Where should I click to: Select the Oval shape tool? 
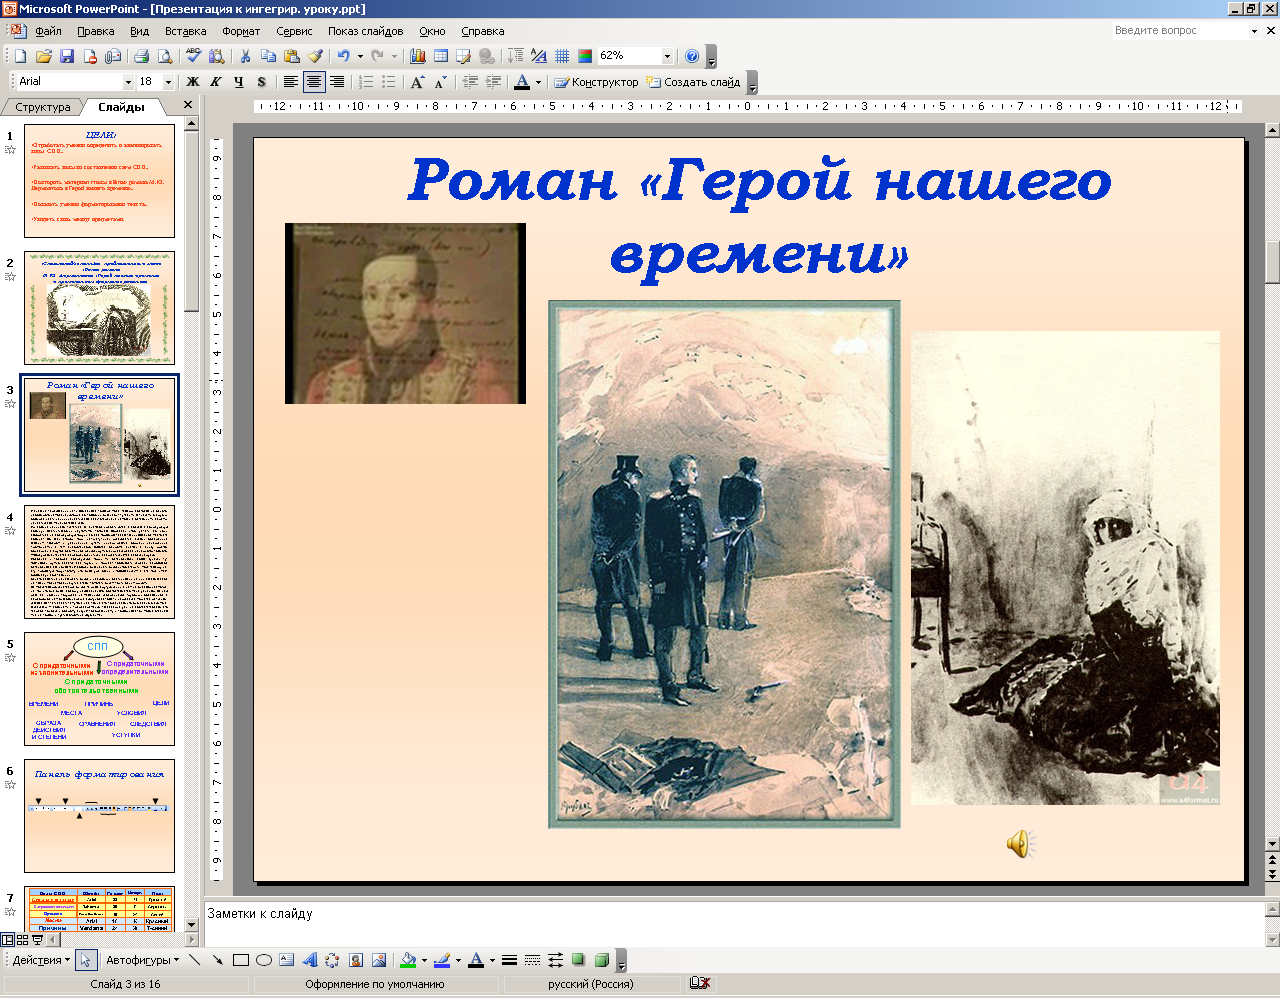[264, 960]
